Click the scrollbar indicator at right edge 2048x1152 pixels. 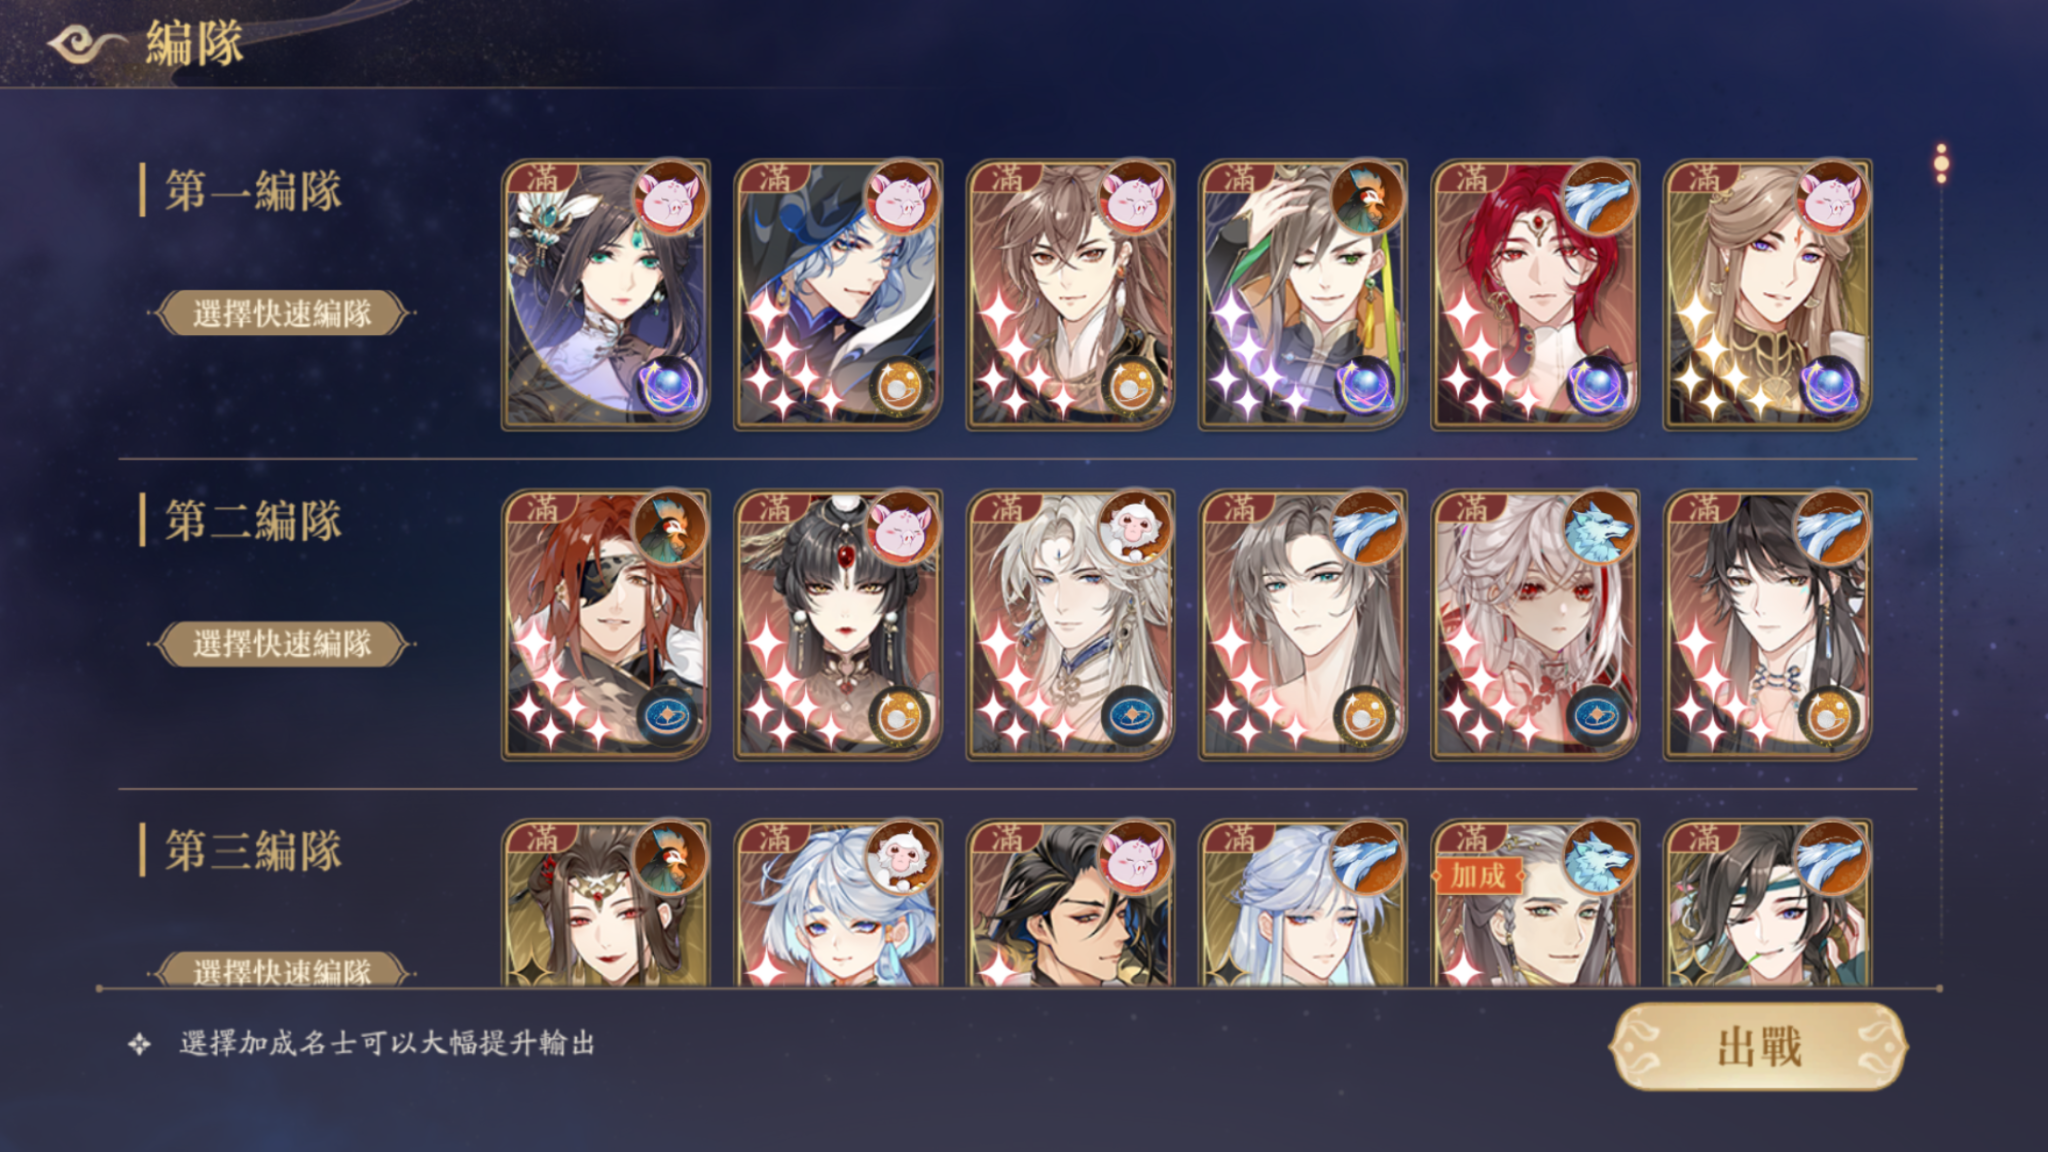pyautogui.click(x=1941, y=164)
